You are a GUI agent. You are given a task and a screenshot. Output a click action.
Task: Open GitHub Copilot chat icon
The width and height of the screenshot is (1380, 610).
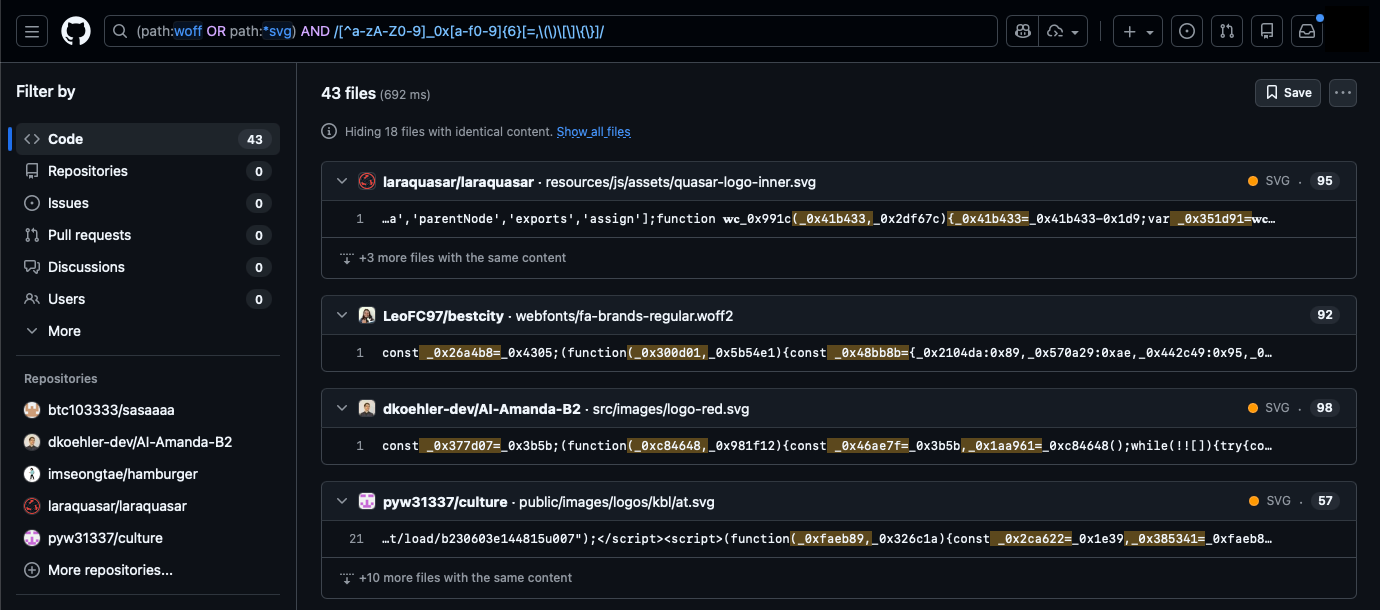pos(1023,31)
